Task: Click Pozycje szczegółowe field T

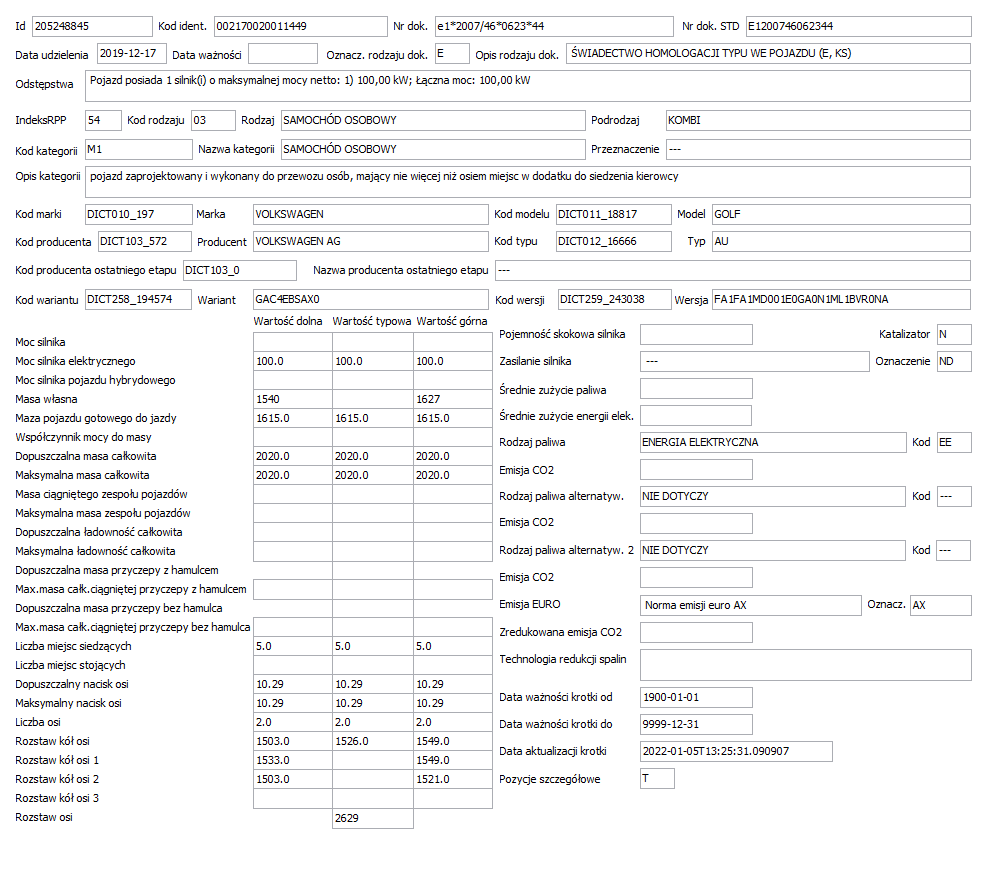Action: pos(657,778)
